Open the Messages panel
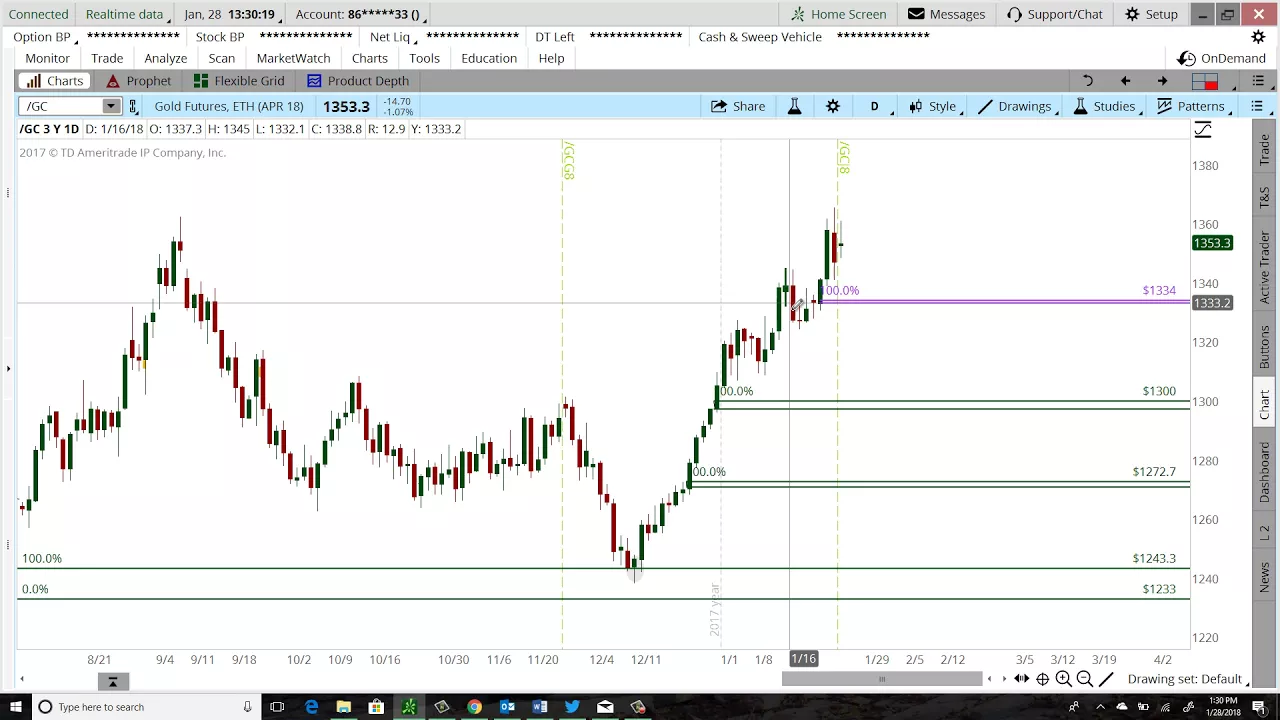 click(946, 14)
